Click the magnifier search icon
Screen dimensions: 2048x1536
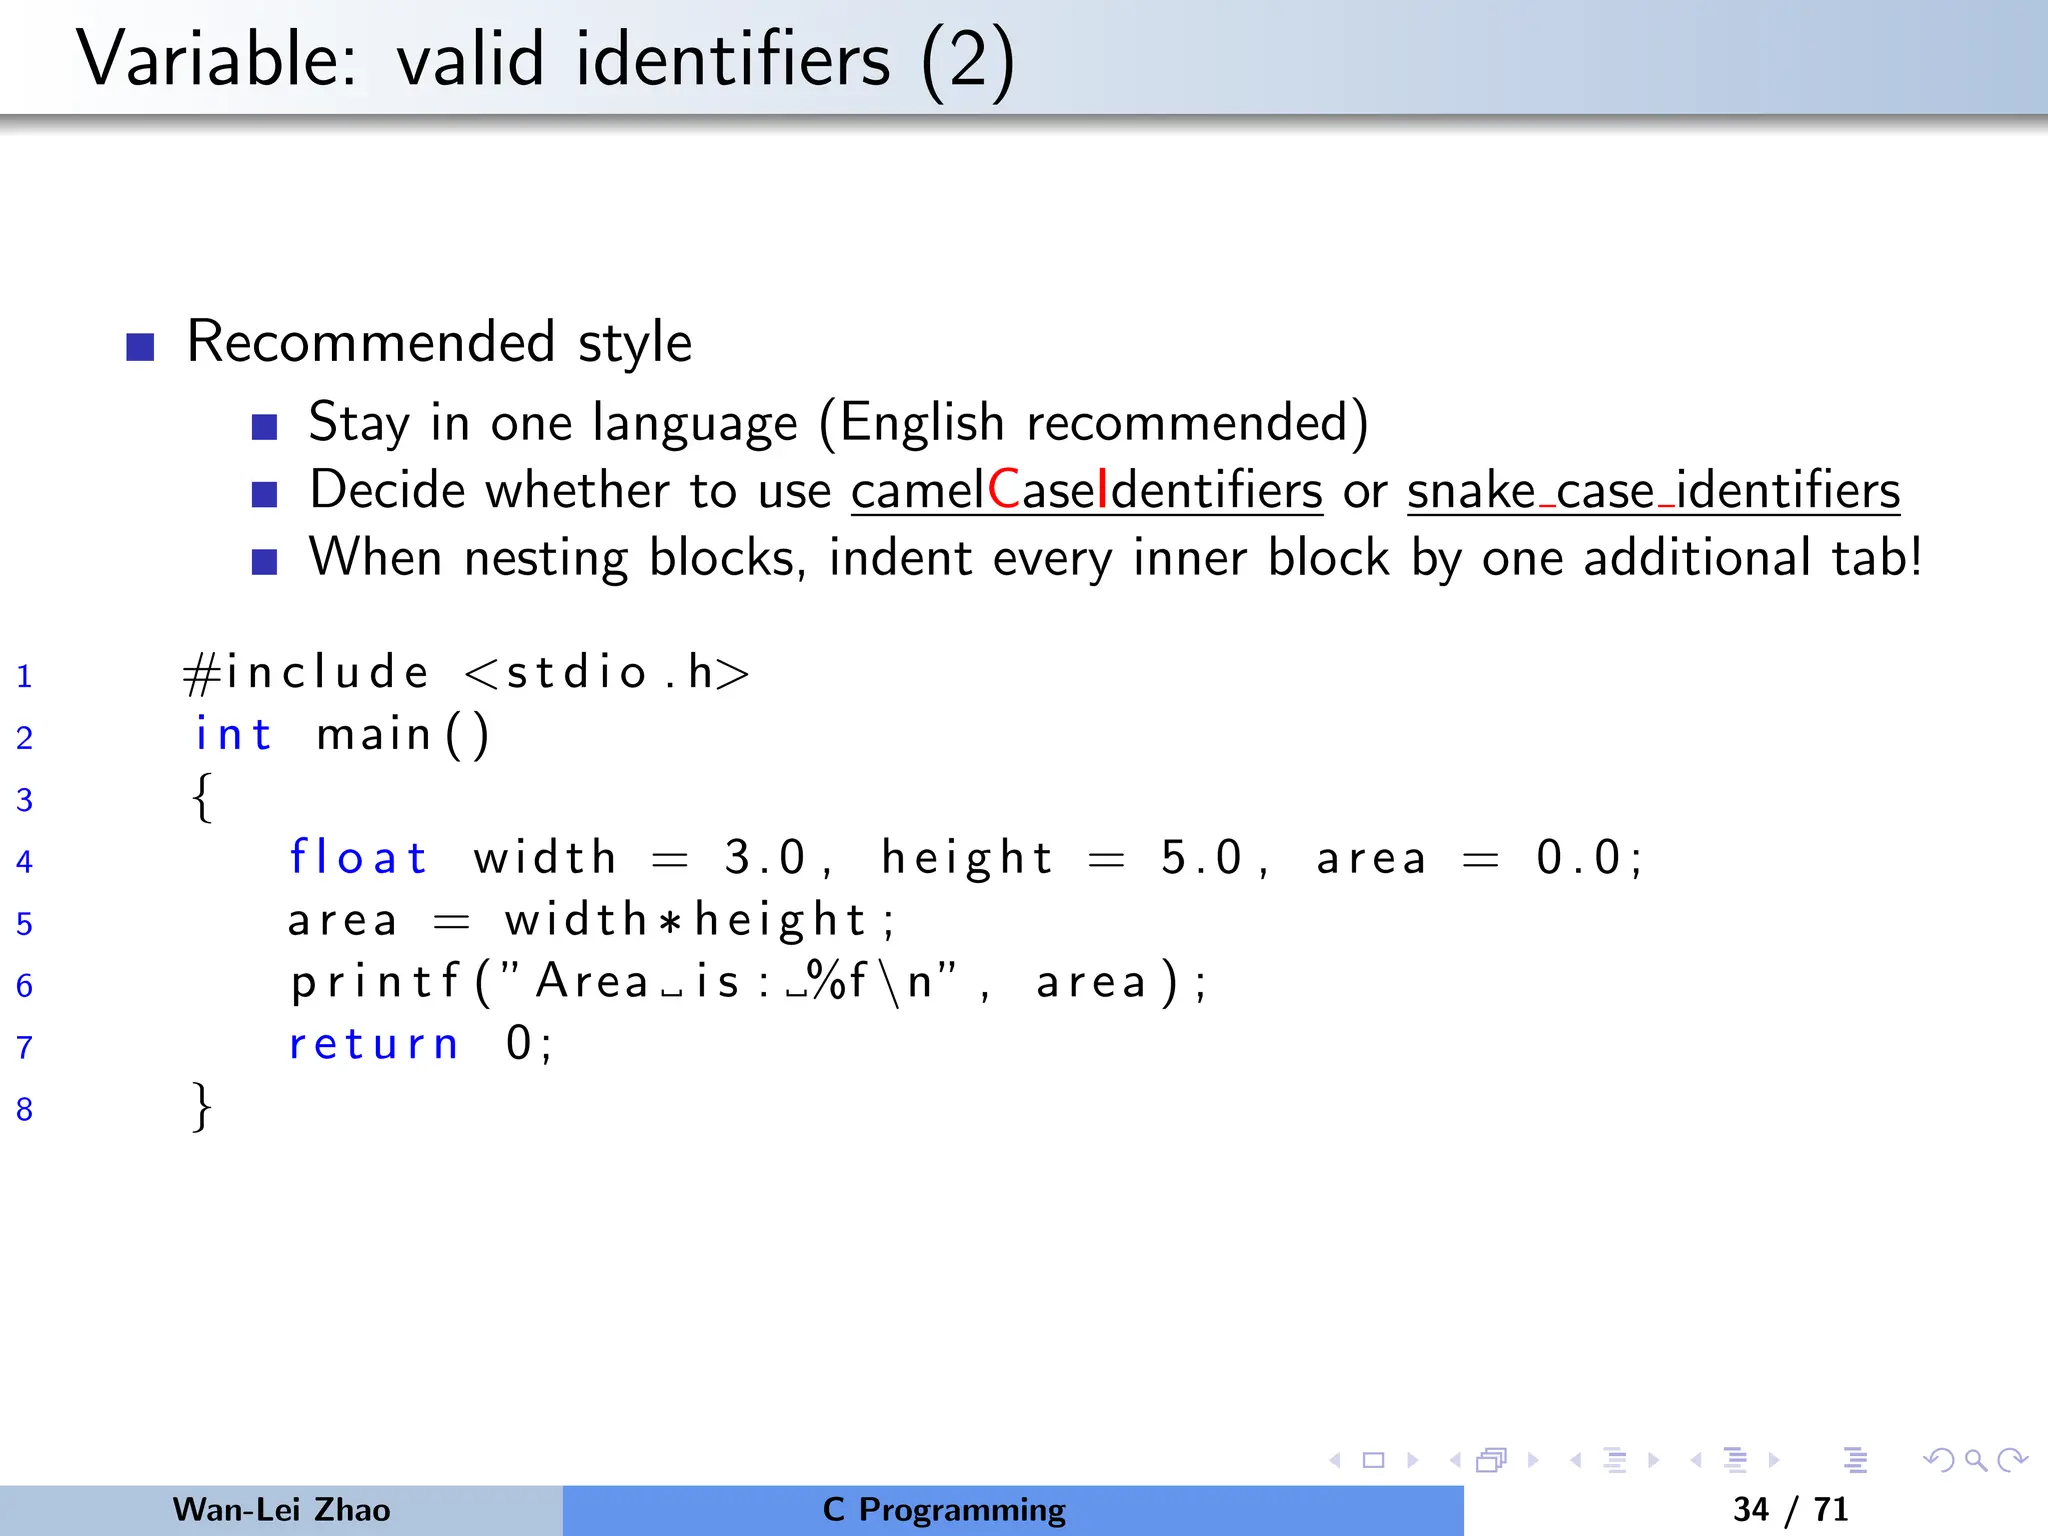(x=1976, y=1460)
